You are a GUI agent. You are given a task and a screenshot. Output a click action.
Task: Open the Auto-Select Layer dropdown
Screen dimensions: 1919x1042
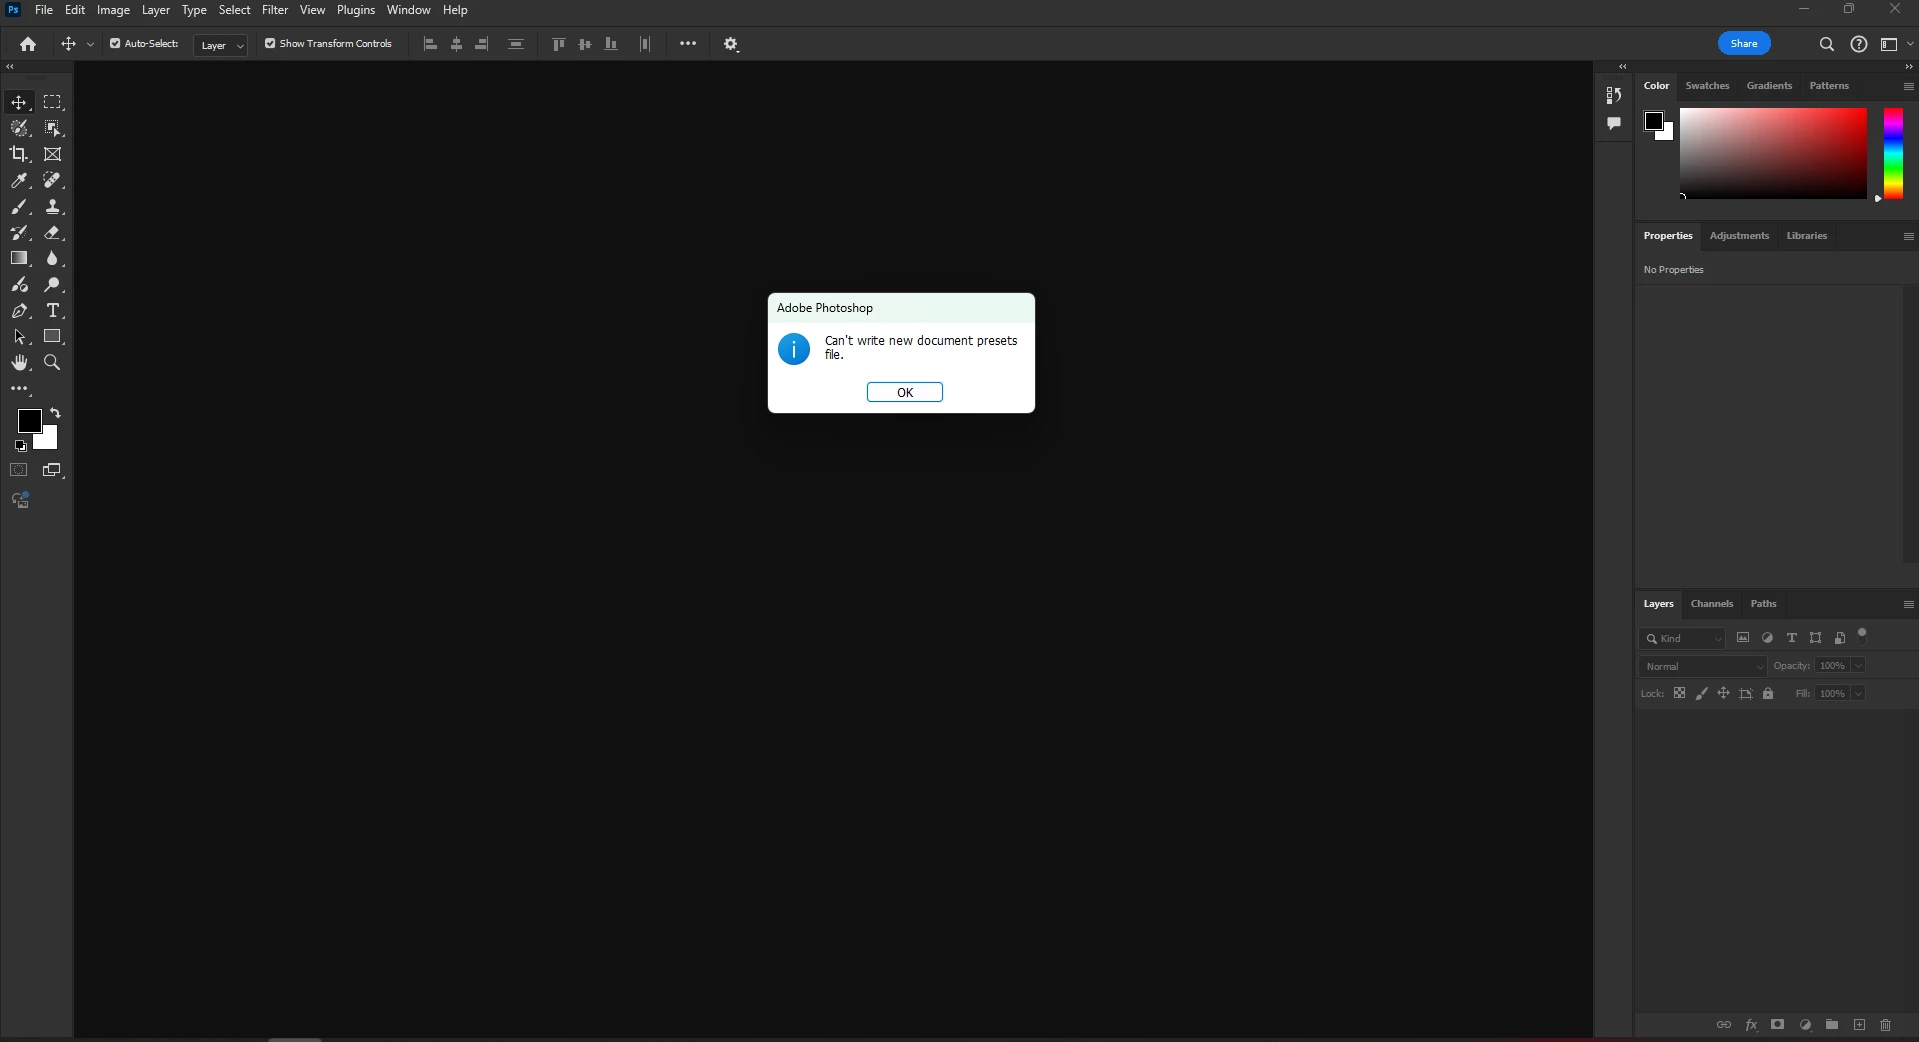[x=220, y=45]
